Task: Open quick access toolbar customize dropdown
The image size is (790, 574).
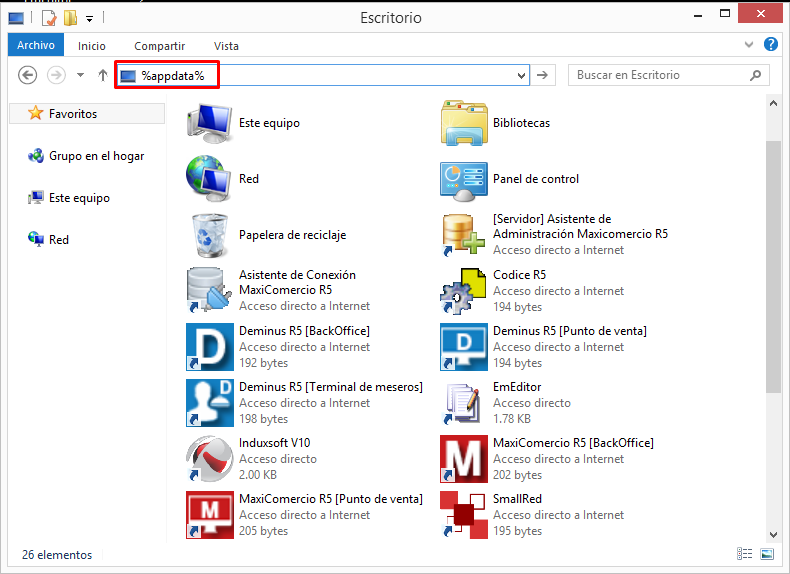Action: (89, 19)
